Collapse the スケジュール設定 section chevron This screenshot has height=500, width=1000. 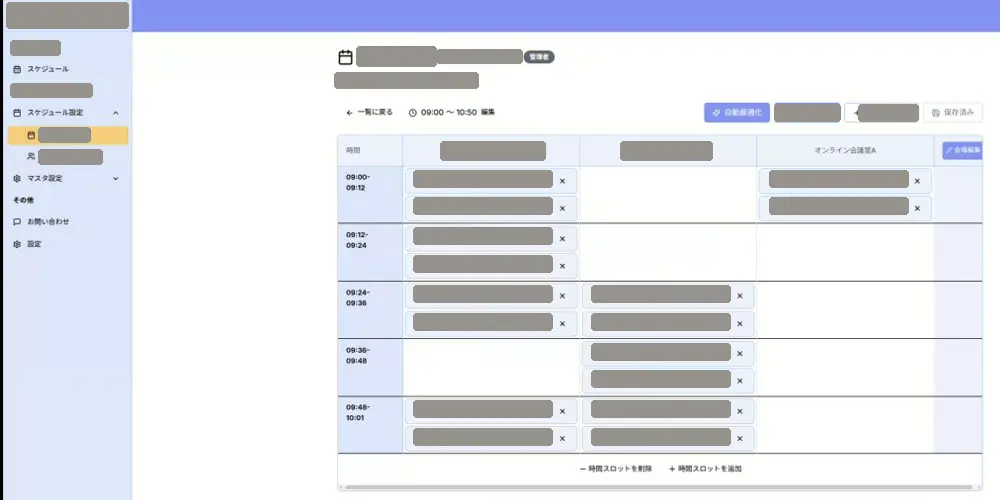pyautogui.click(x=115, y=113)
